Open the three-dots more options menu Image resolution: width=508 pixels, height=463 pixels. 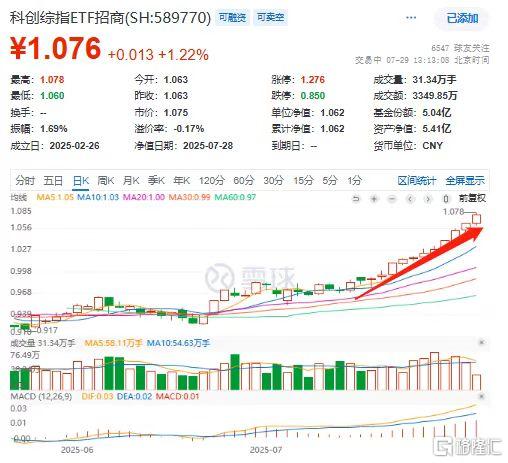(411, 18)
